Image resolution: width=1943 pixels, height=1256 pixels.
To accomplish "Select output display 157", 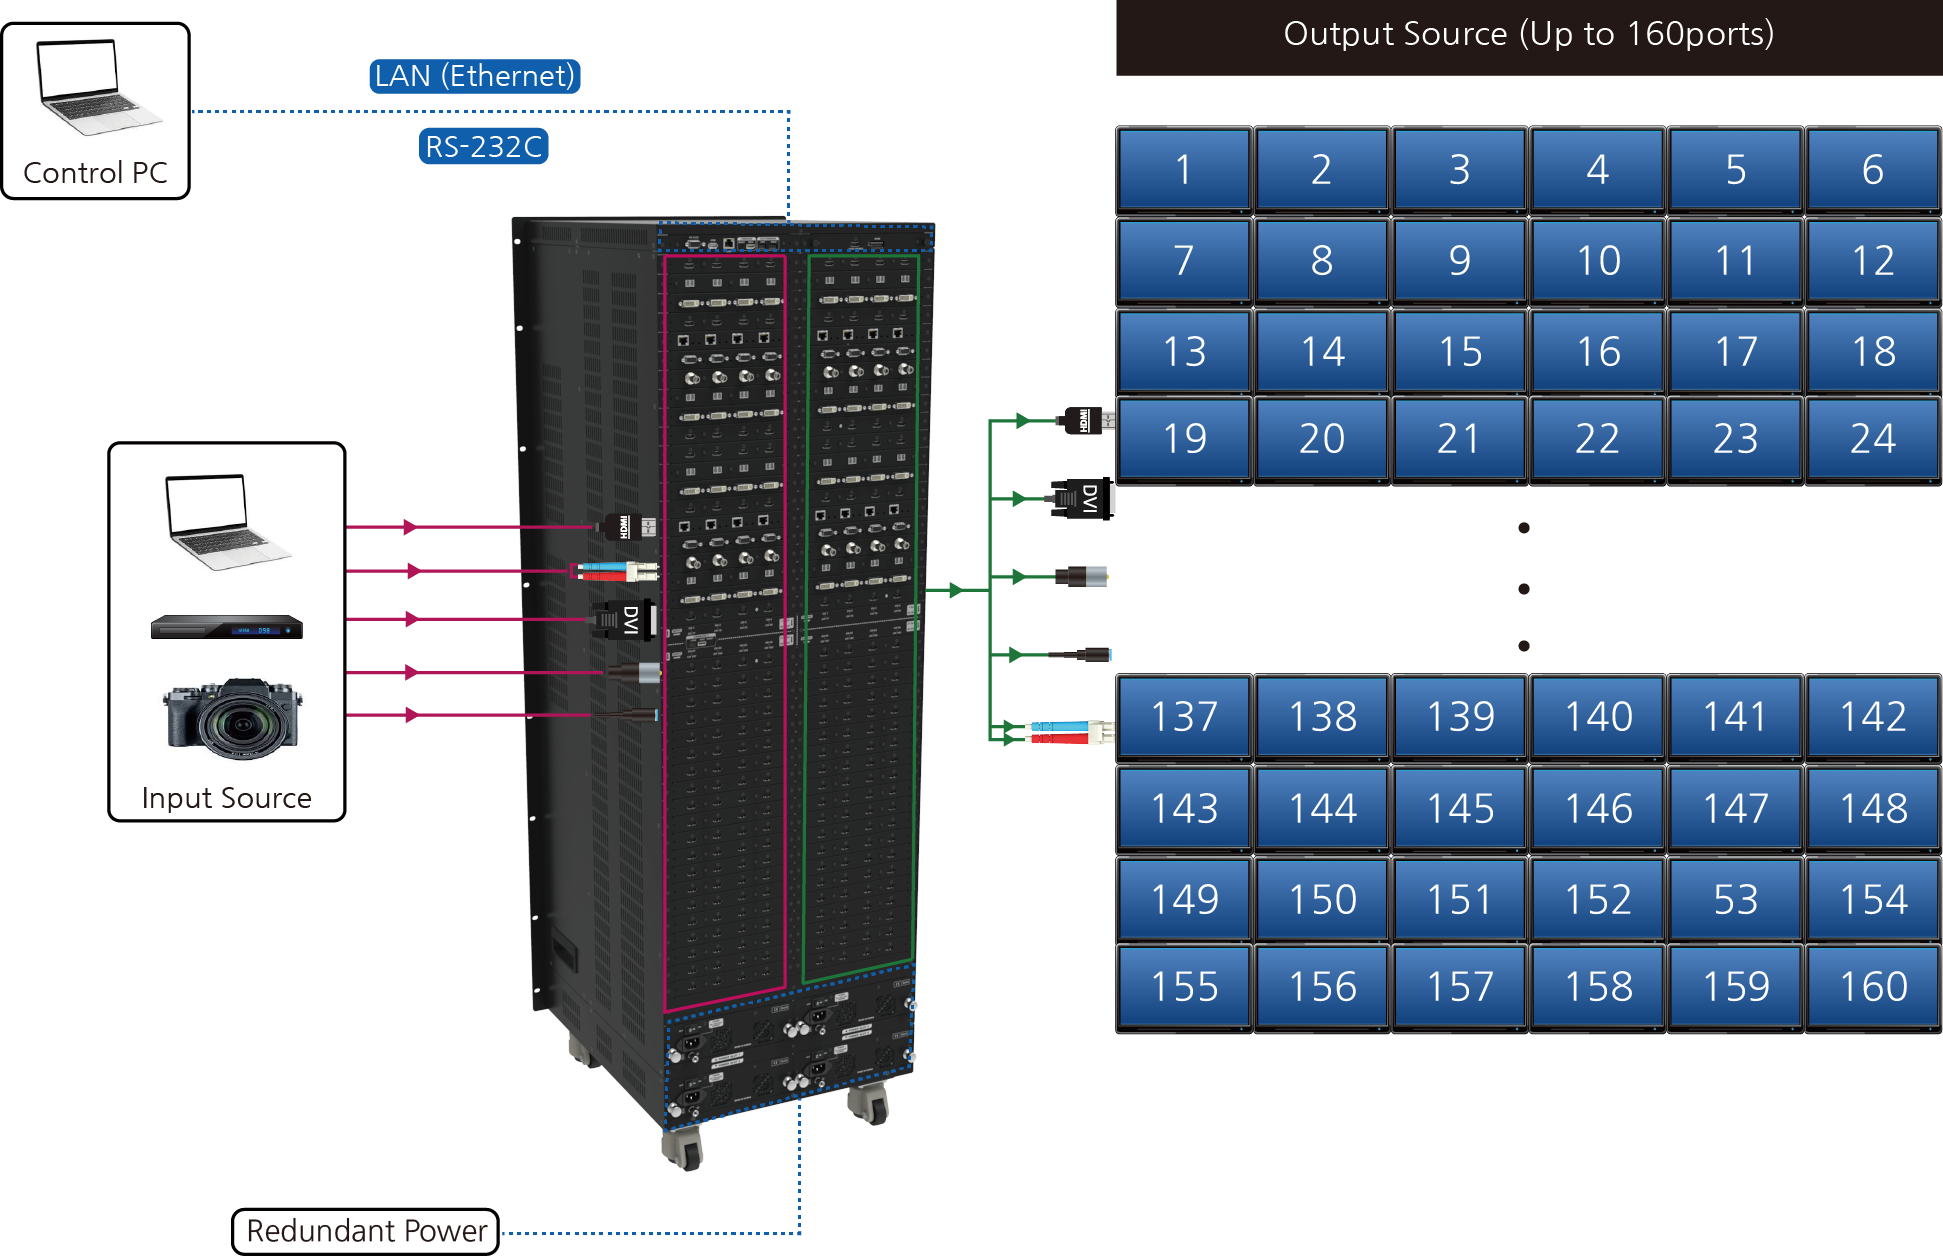I will pos(1460,988).
